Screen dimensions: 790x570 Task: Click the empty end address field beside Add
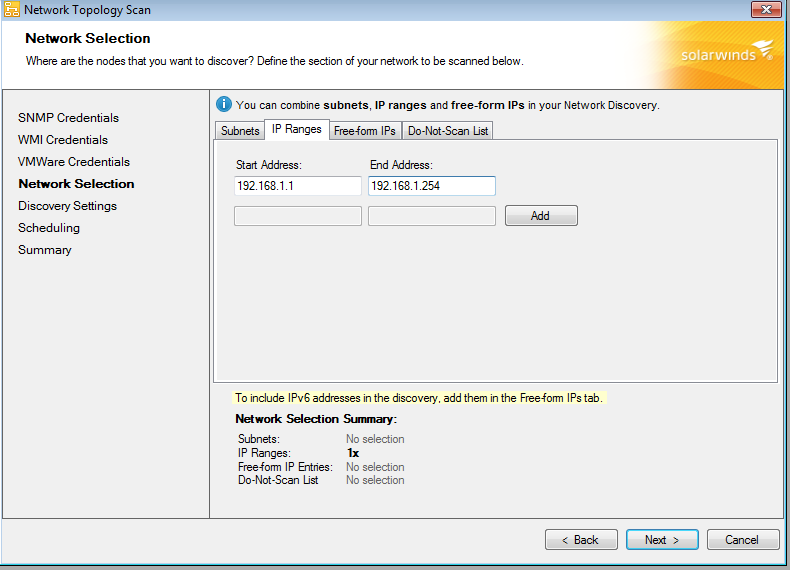pos(432,216)
